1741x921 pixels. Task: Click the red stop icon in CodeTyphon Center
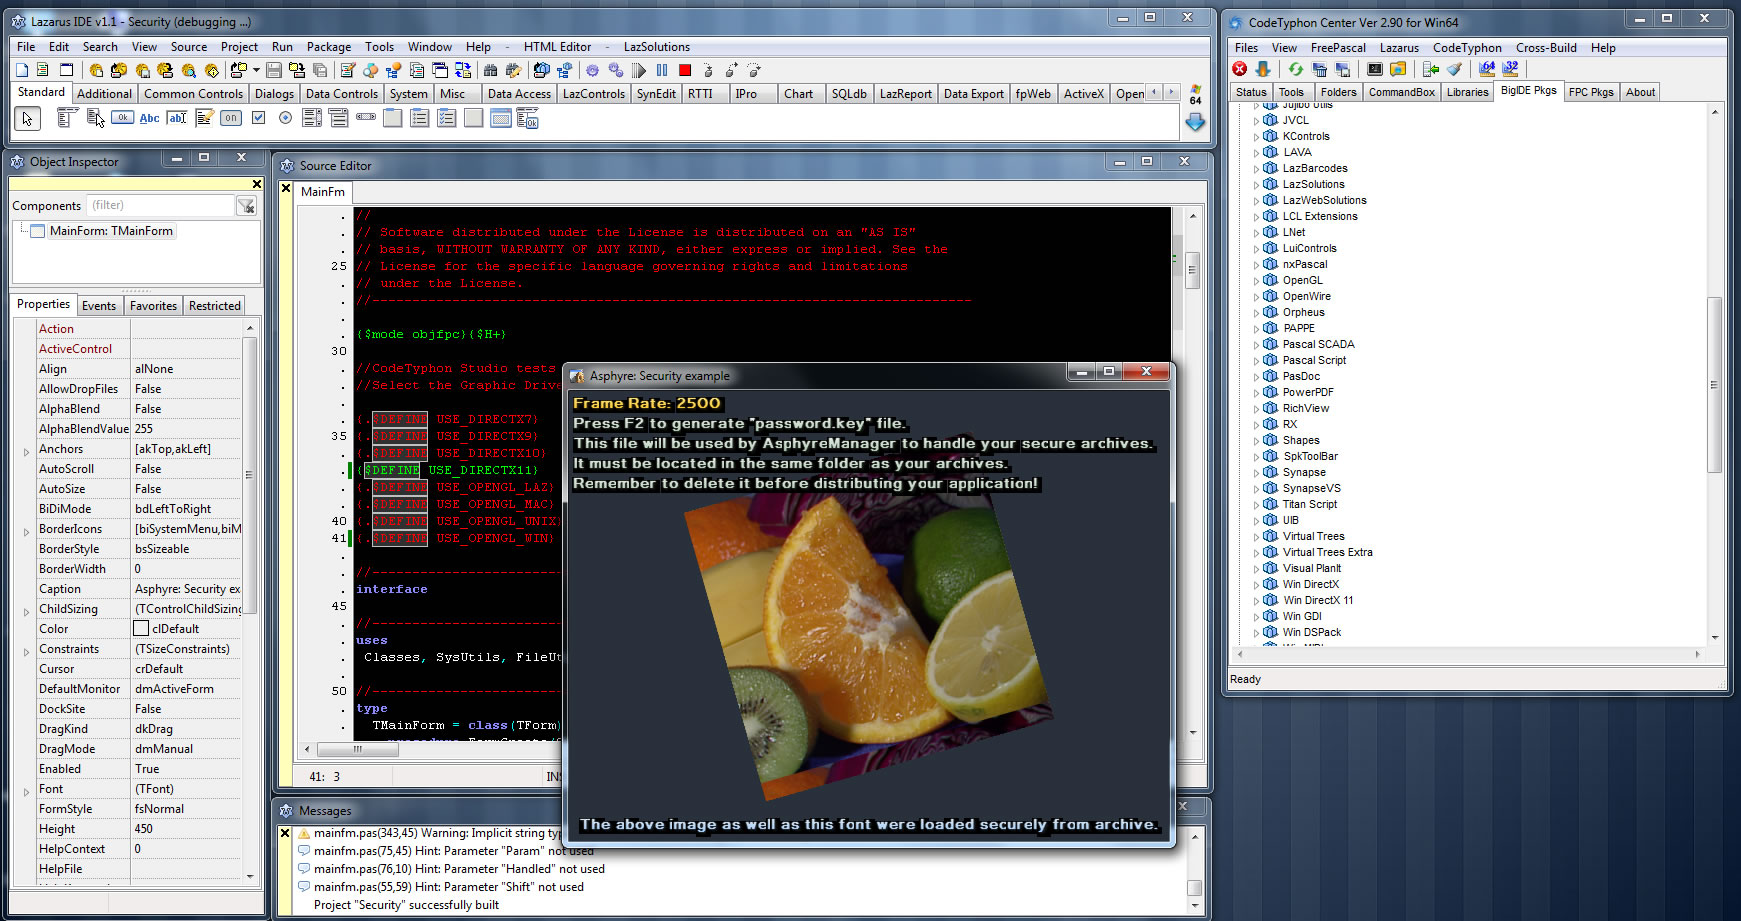1240,69
